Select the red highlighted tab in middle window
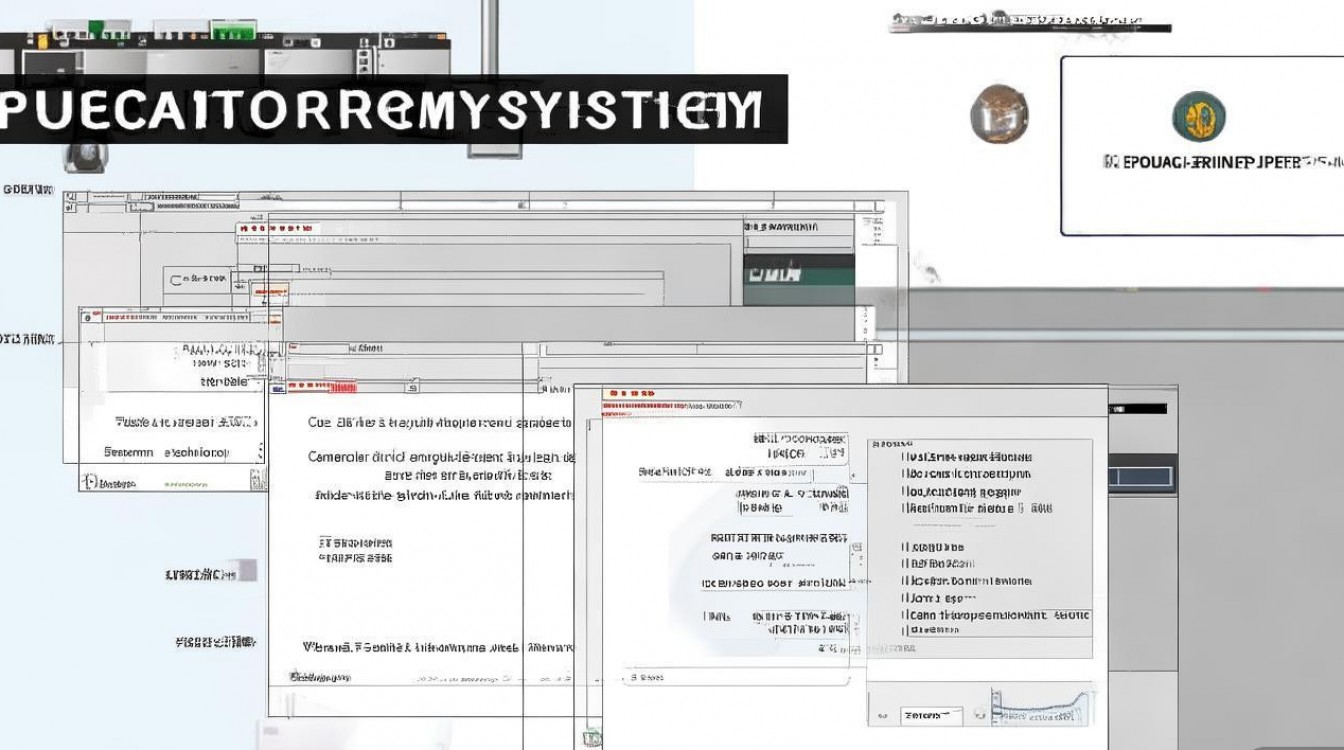This screenshot has height=750, width=1344. tap(324, 385)
